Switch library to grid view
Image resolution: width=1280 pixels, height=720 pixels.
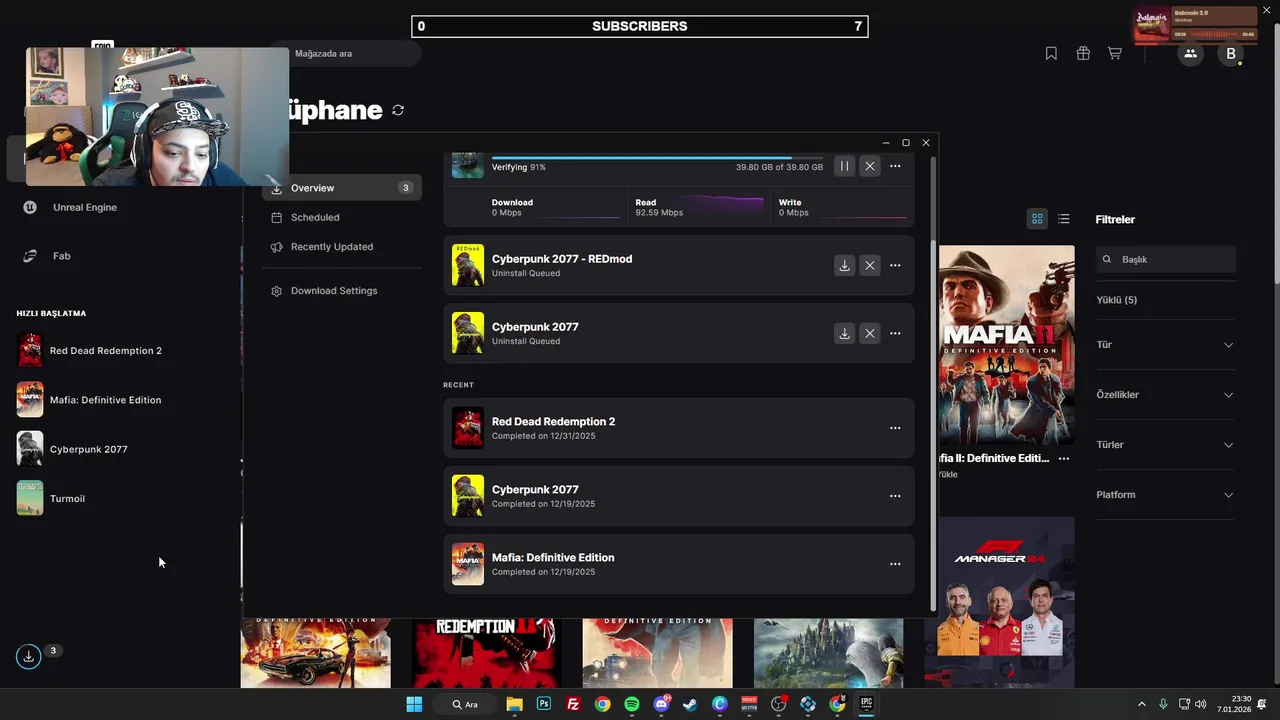[x=1037, y=219]
